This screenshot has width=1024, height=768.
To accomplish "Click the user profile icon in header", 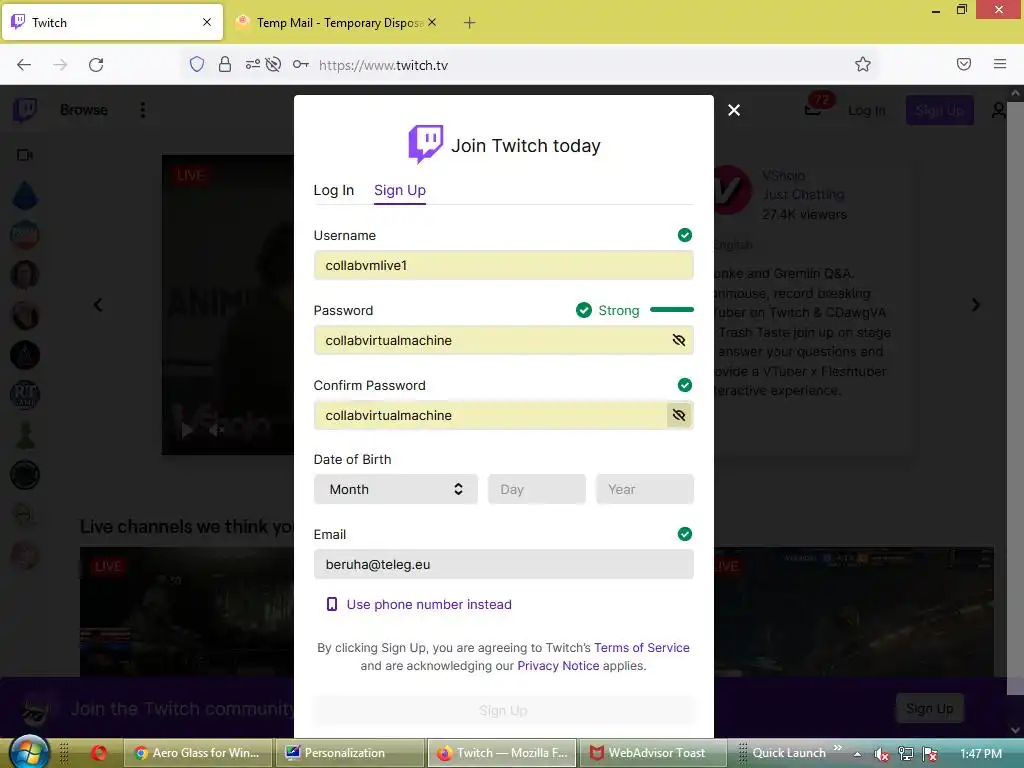I will 999,110.
